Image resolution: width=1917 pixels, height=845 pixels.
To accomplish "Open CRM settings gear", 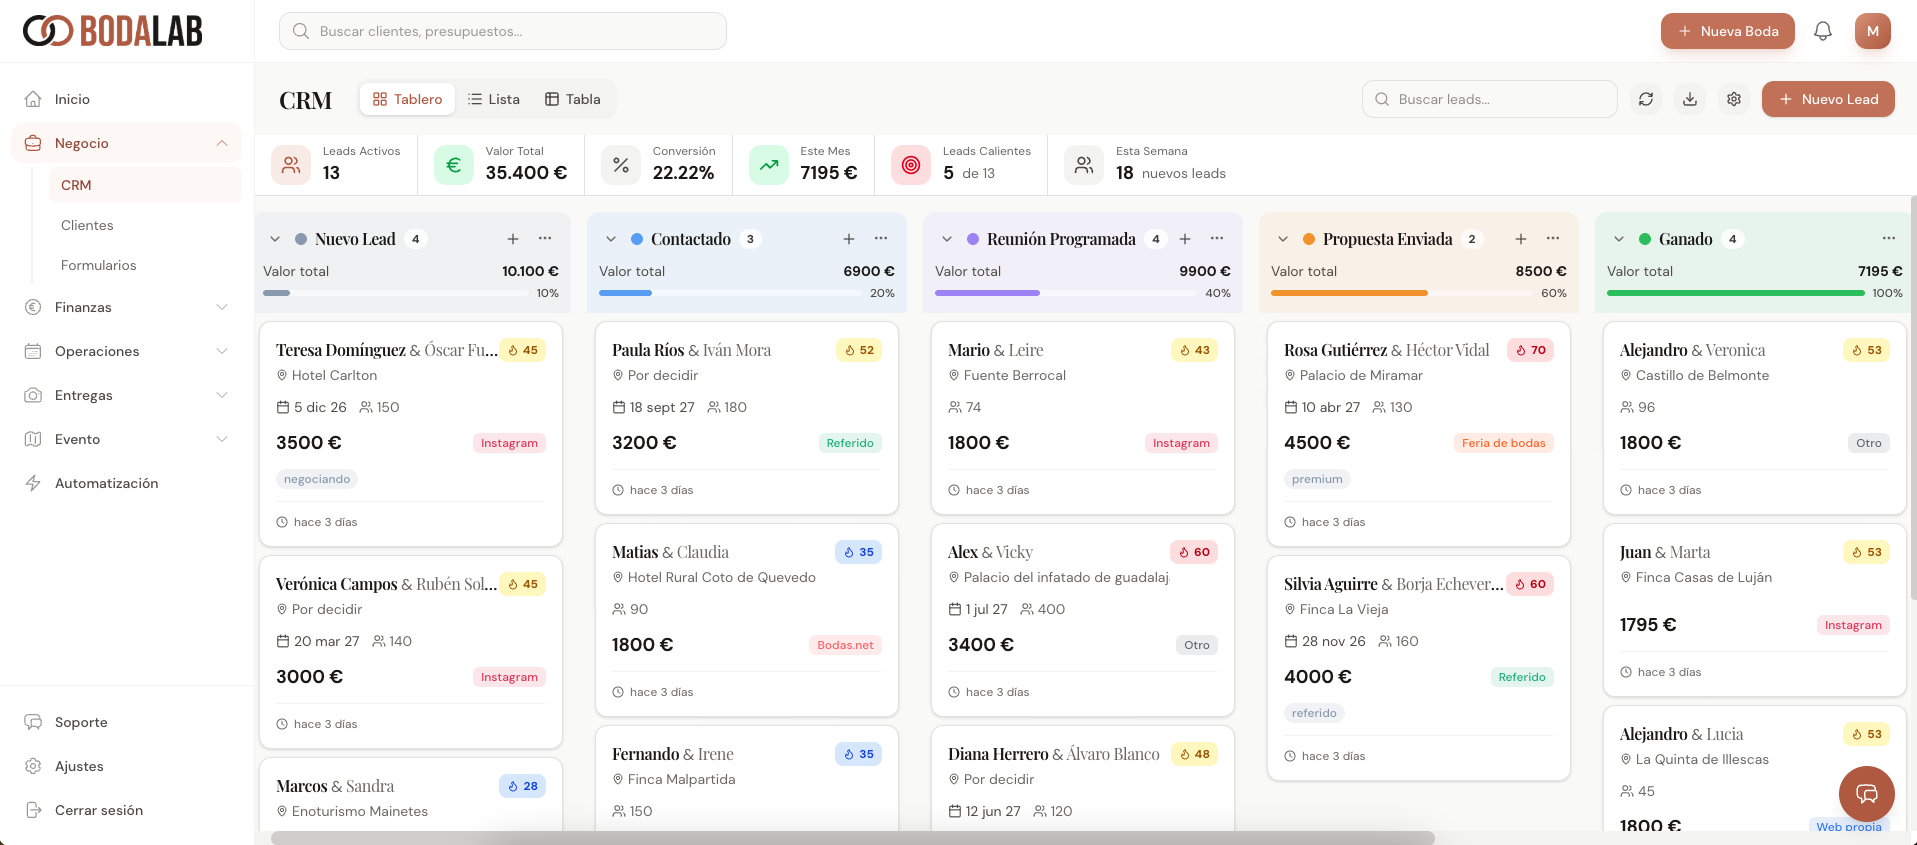I will pyautogui.click(x=1734, y=99).
